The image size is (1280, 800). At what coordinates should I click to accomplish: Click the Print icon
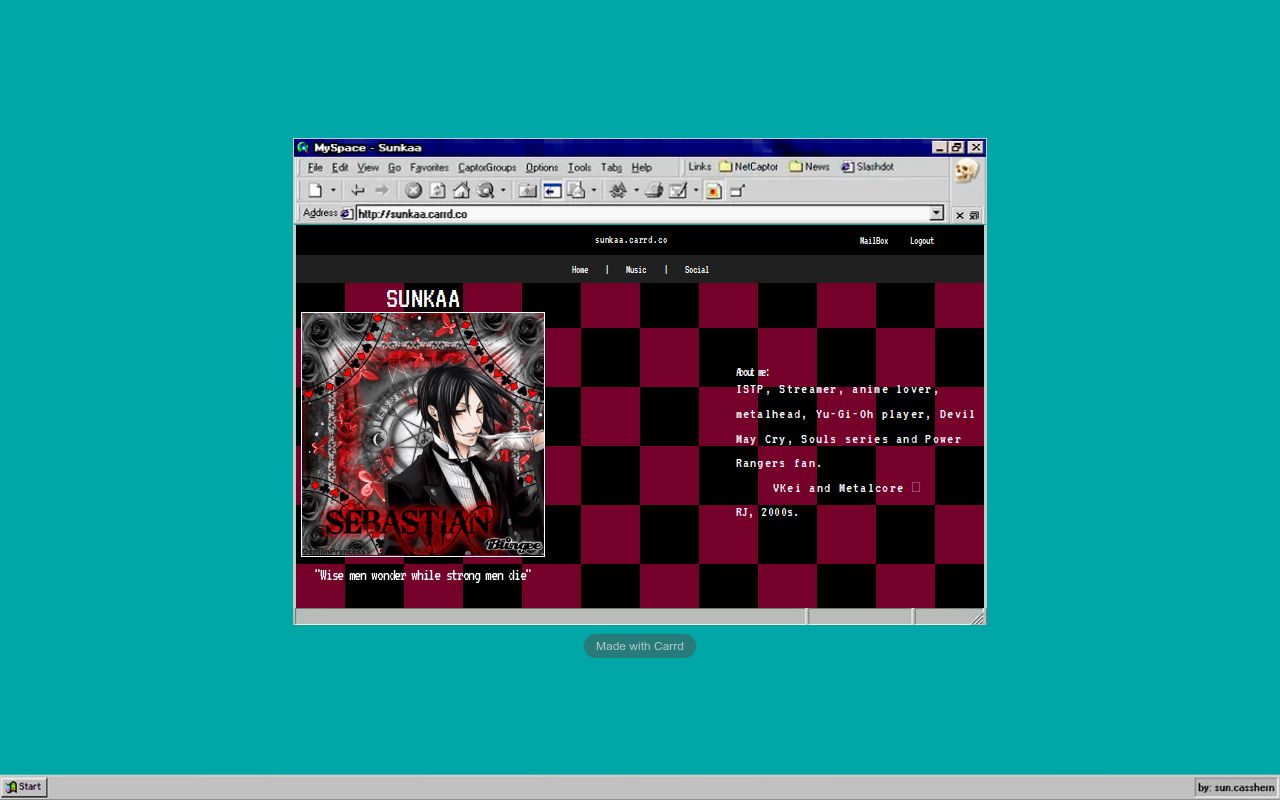pyautogui.click(x=654, y=190)
